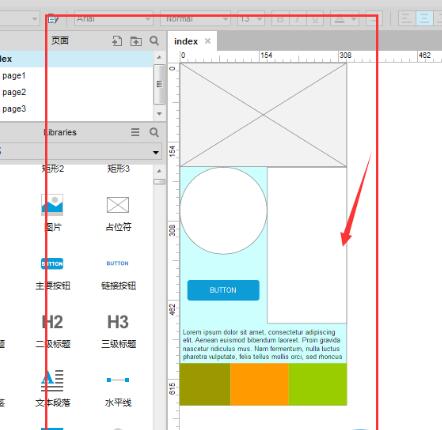Image resolution: width=442 pixels, height=430 pixels.
Task: Click the widget list scroll-up arrow
Action: click(159, 171)
